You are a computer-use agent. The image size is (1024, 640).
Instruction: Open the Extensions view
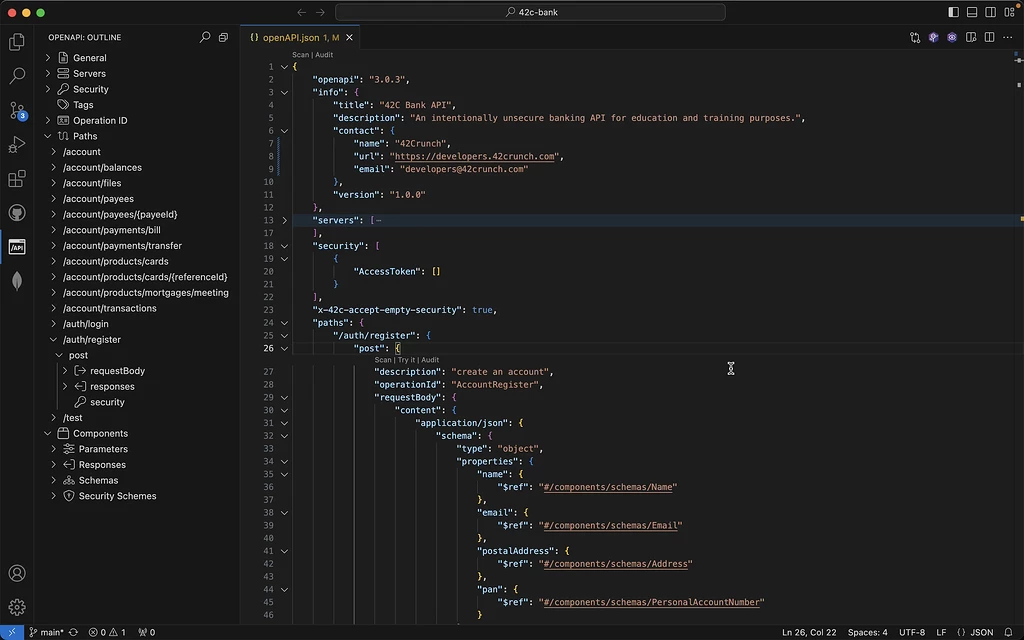(x=17, y=178)
